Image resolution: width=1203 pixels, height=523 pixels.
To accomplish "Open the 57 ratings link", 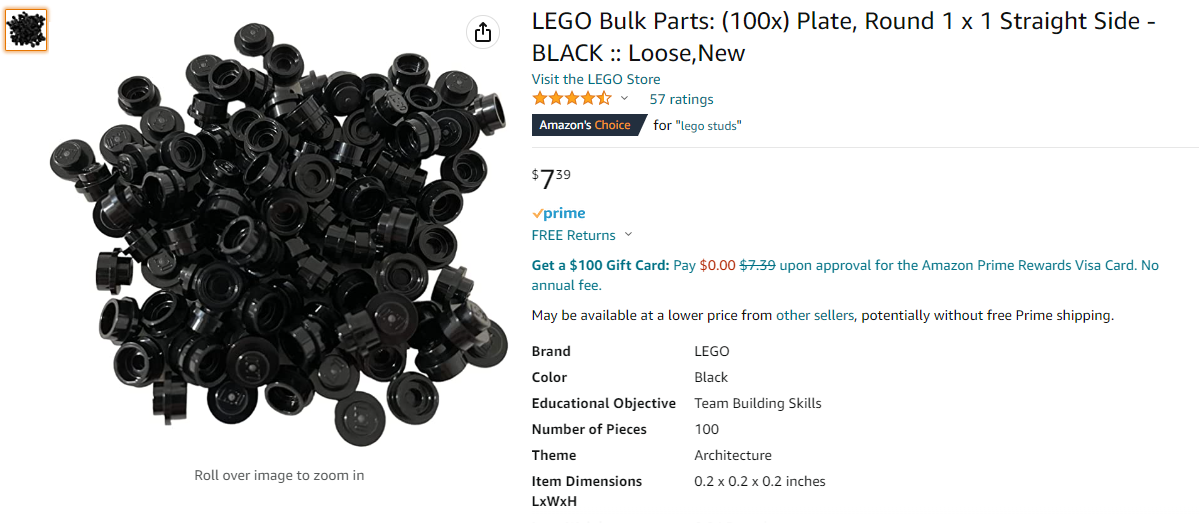I will 681,99.
